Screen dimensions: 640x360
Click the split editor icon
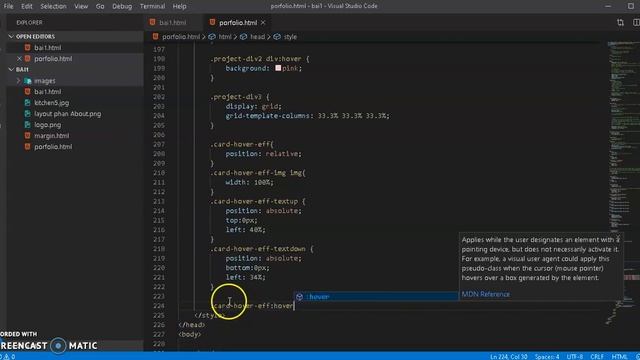[636, 22]
